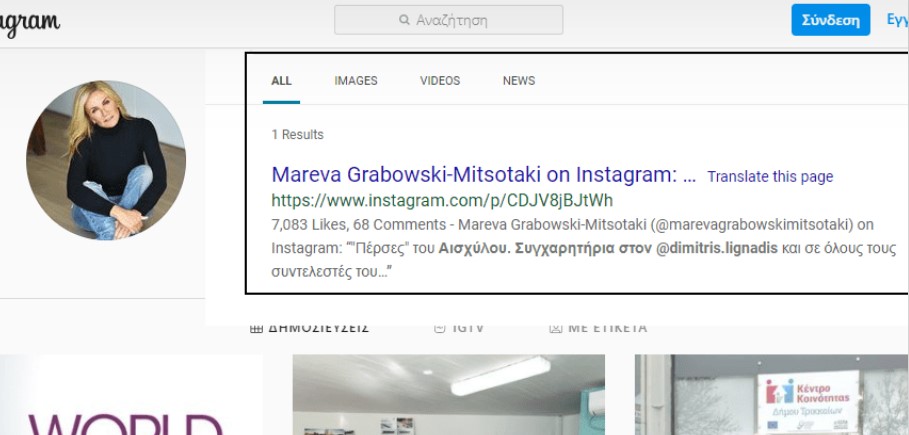The image size is (909, 435).
Task: Select the ALL results tab
Action: (x=281, y=81)
